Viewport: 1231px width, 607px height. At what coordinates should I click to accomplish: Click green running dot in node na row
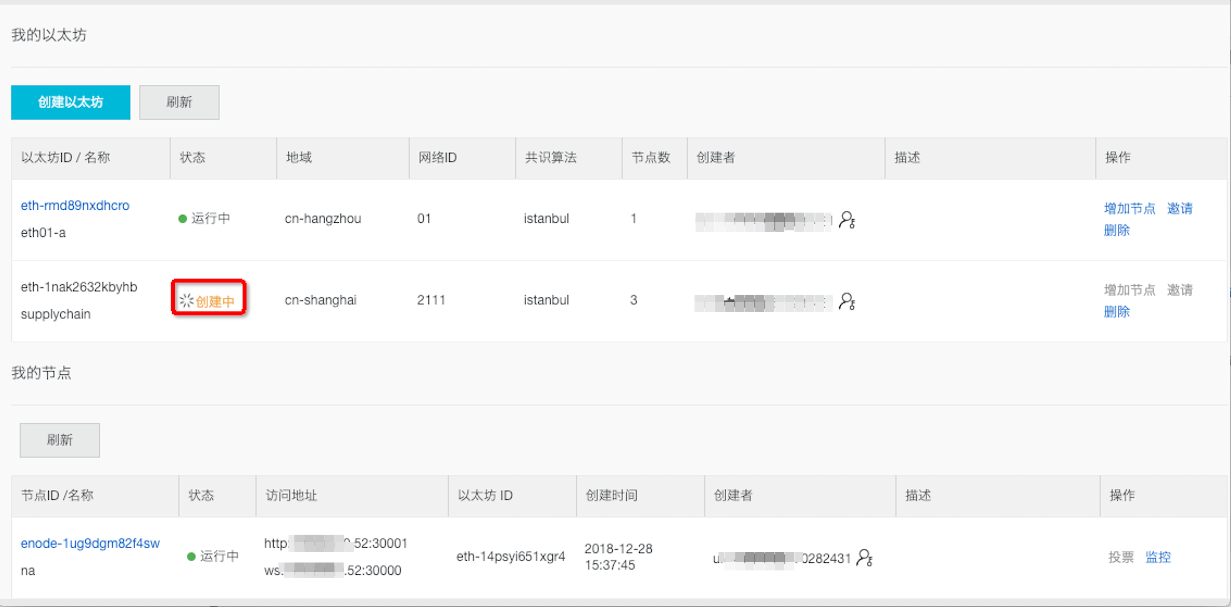click(x=192, y=557)
